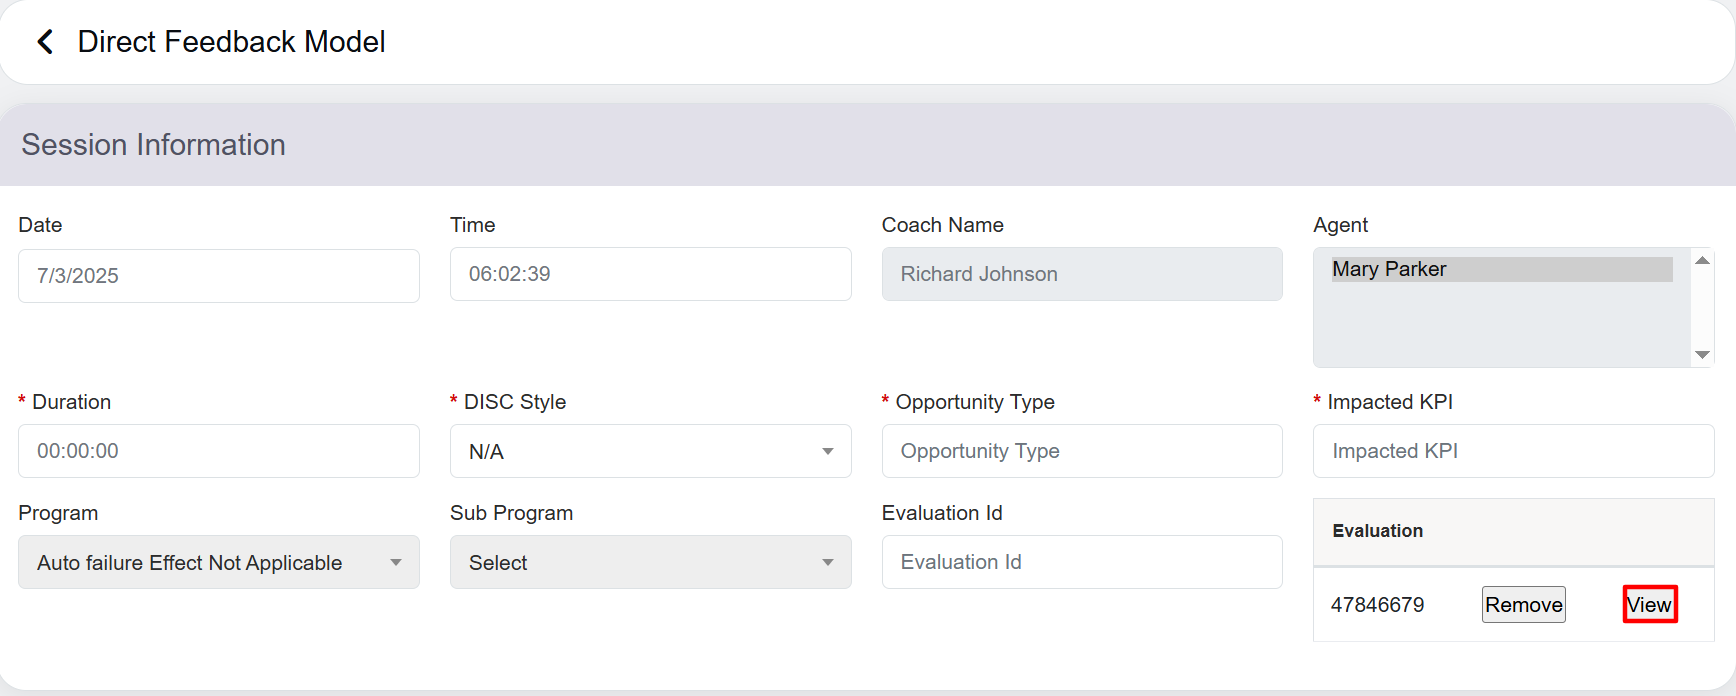Click the evaluation number 47846679
Screen dimensions: 1736x696
pyautogui.click(x=1377, y=605)
